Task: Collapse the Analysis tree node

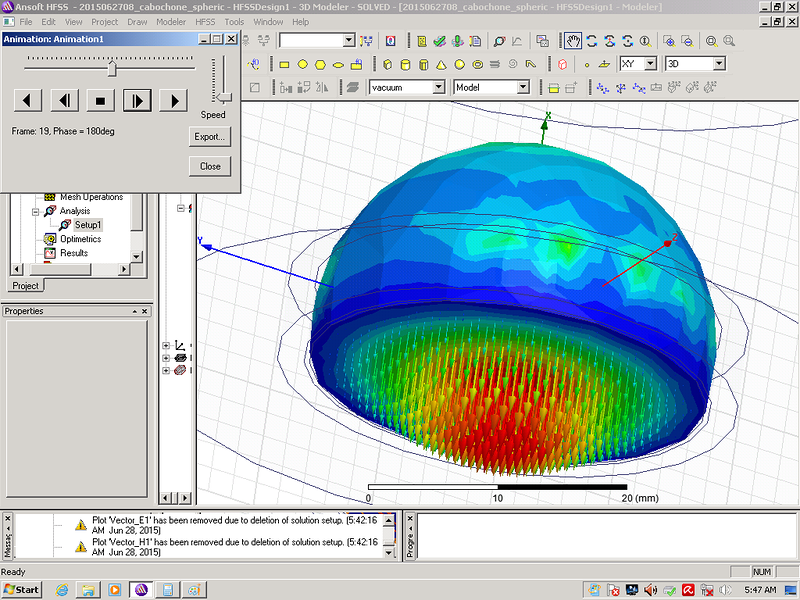Action: 35,211
